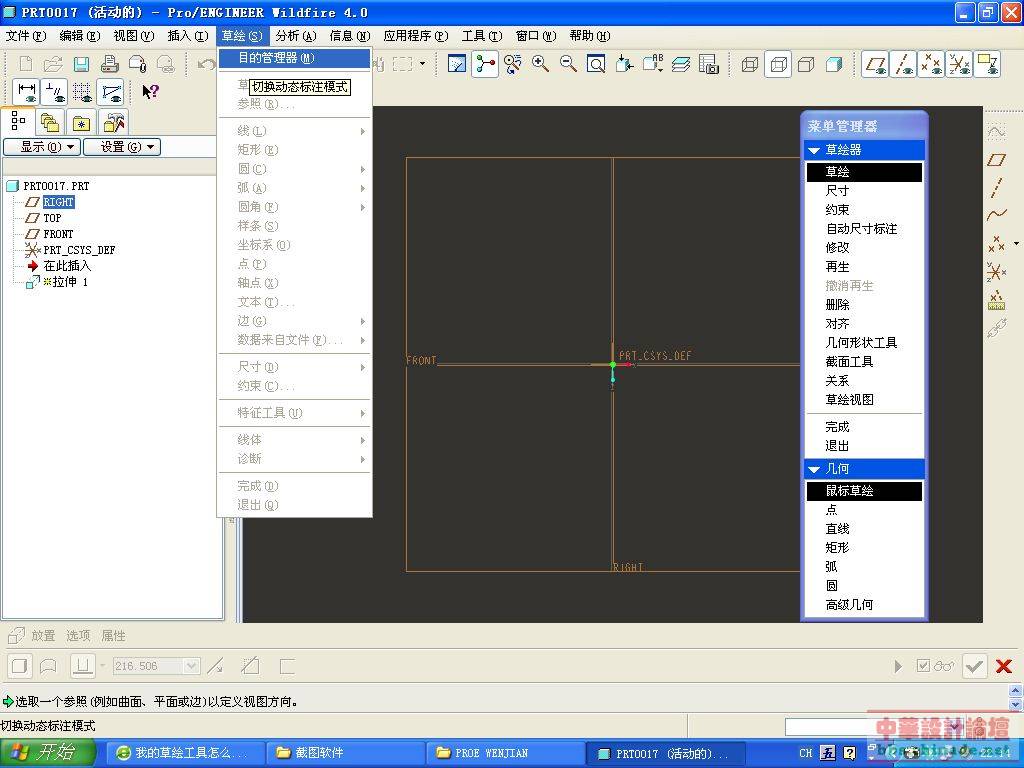
Task: Click 约束 in the menu manager
Action: coord(837,210)
